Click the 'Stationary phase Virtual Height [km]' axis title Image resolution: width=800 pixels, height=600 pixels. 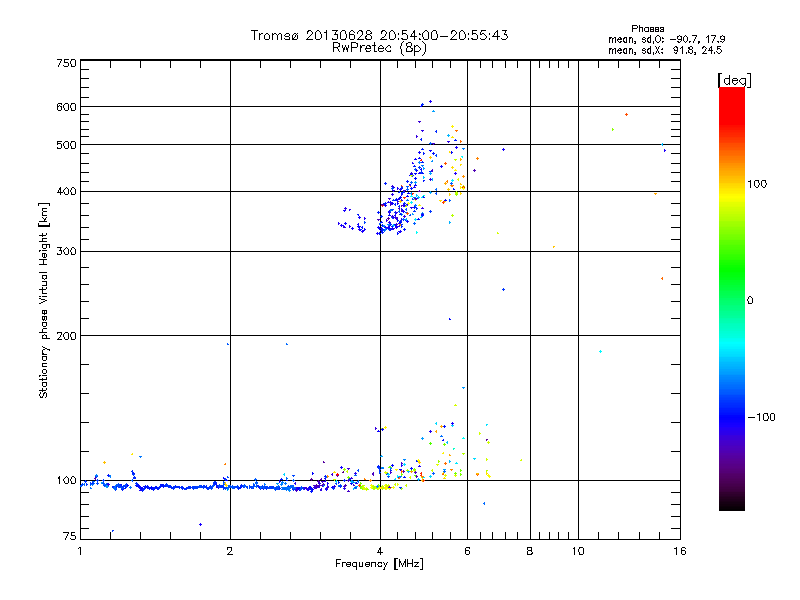pos(44,301)
